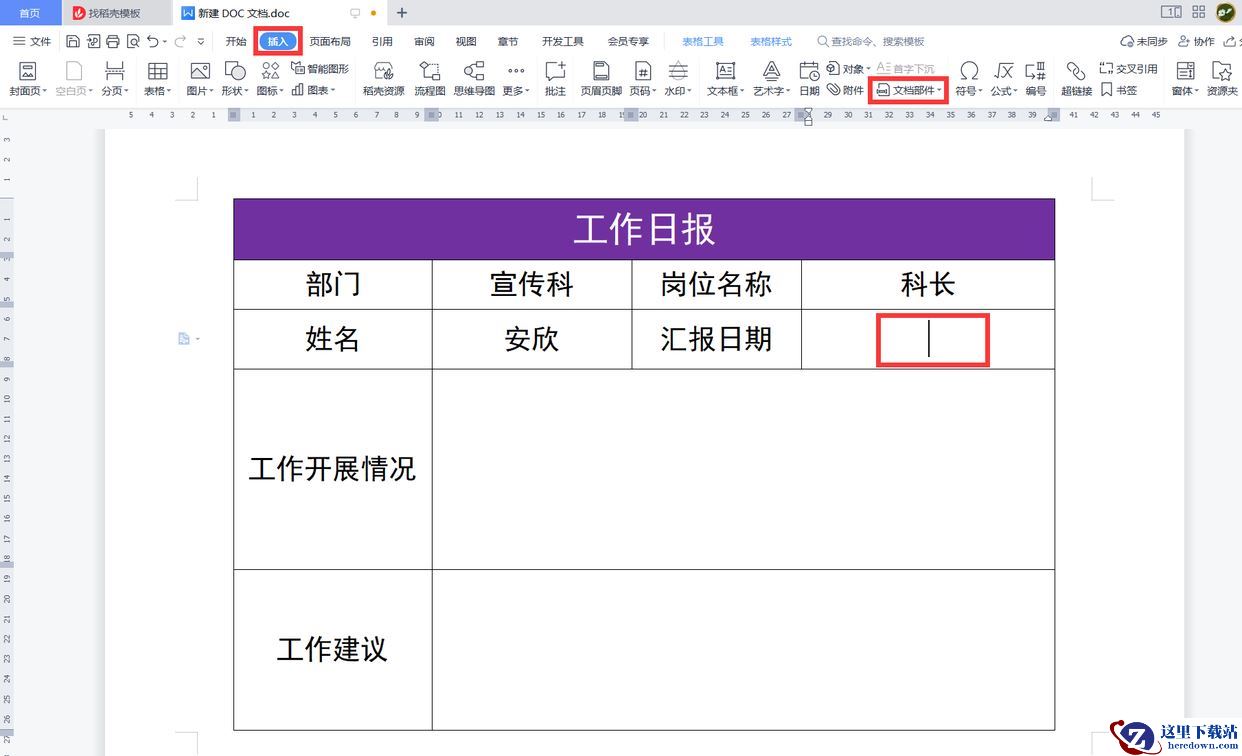Click the Numbering (编号) icon
Viewport: 1242px width, 756px height.
(1036, 71)
